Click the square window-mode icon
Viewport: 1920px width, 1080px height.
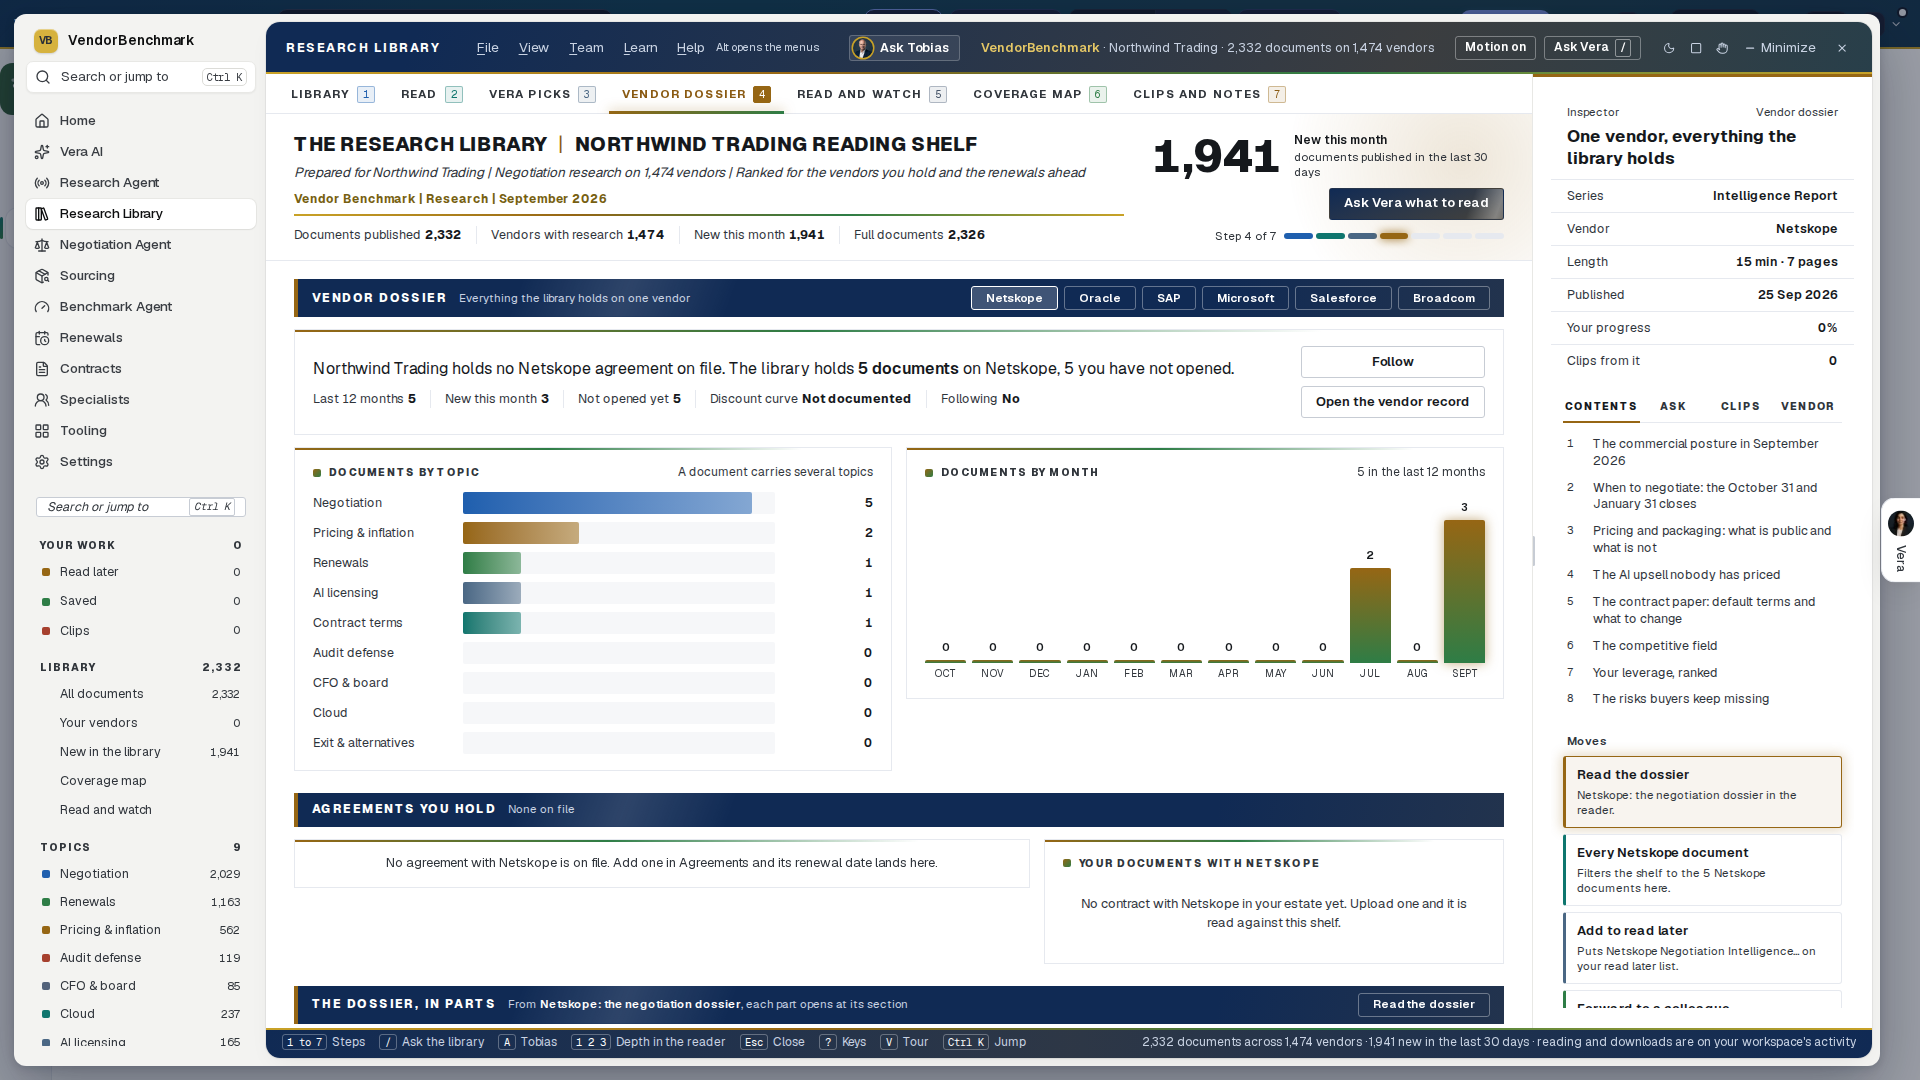tap(1696, 48)
